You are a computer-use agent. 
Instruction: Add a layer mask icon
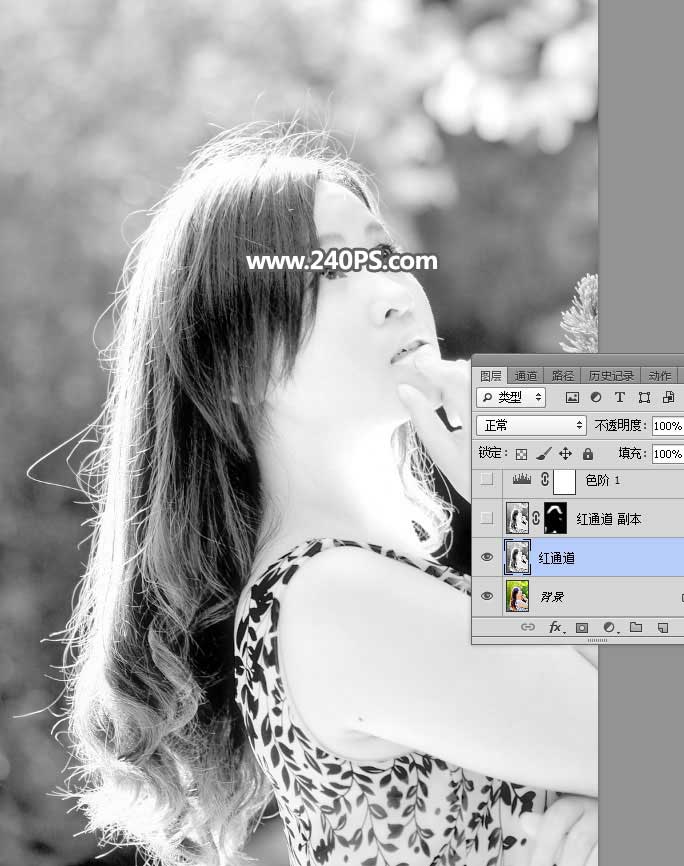[582, 628]
